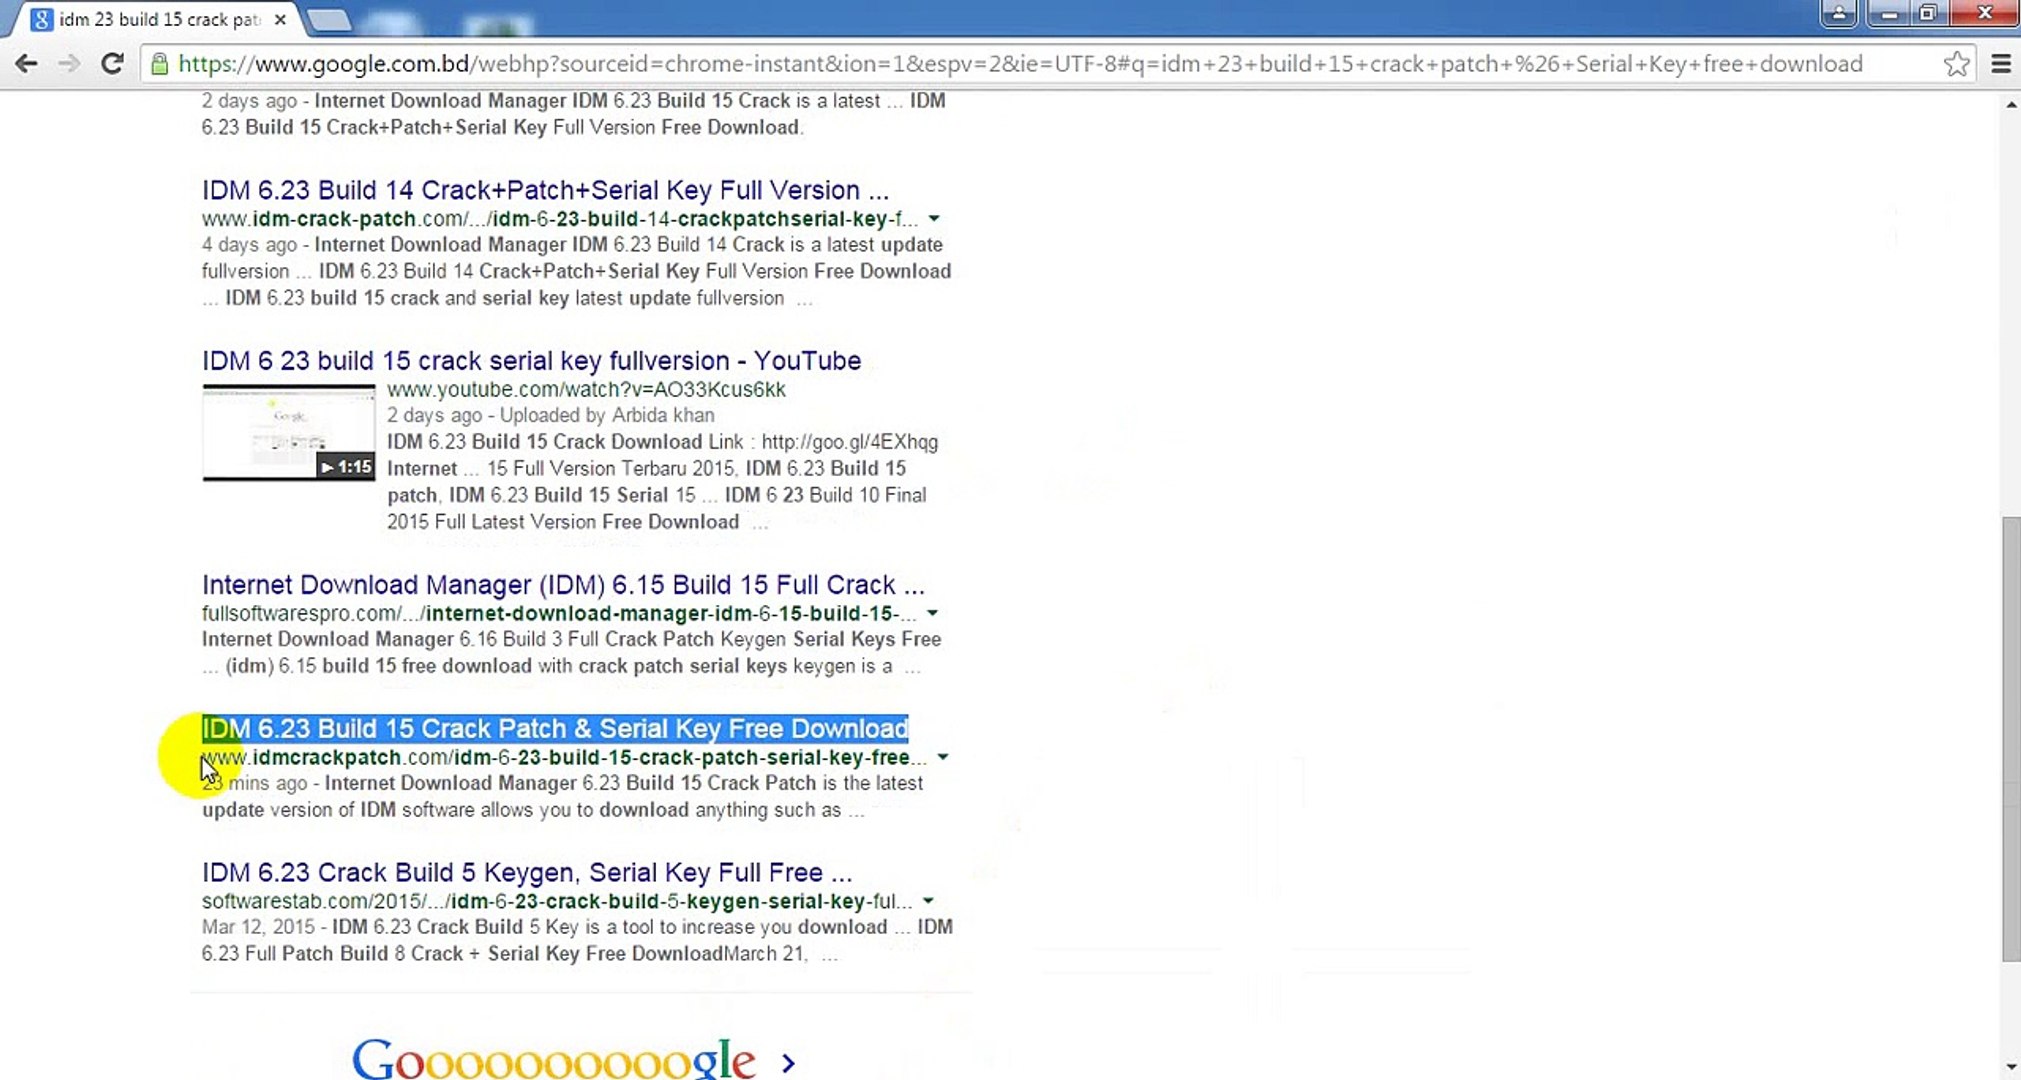The width and height of the screenshot is (2021, 1080).
Task: Expand dropdown arrow beside idmcrackpatch.com URL
Action: (942, 757)
